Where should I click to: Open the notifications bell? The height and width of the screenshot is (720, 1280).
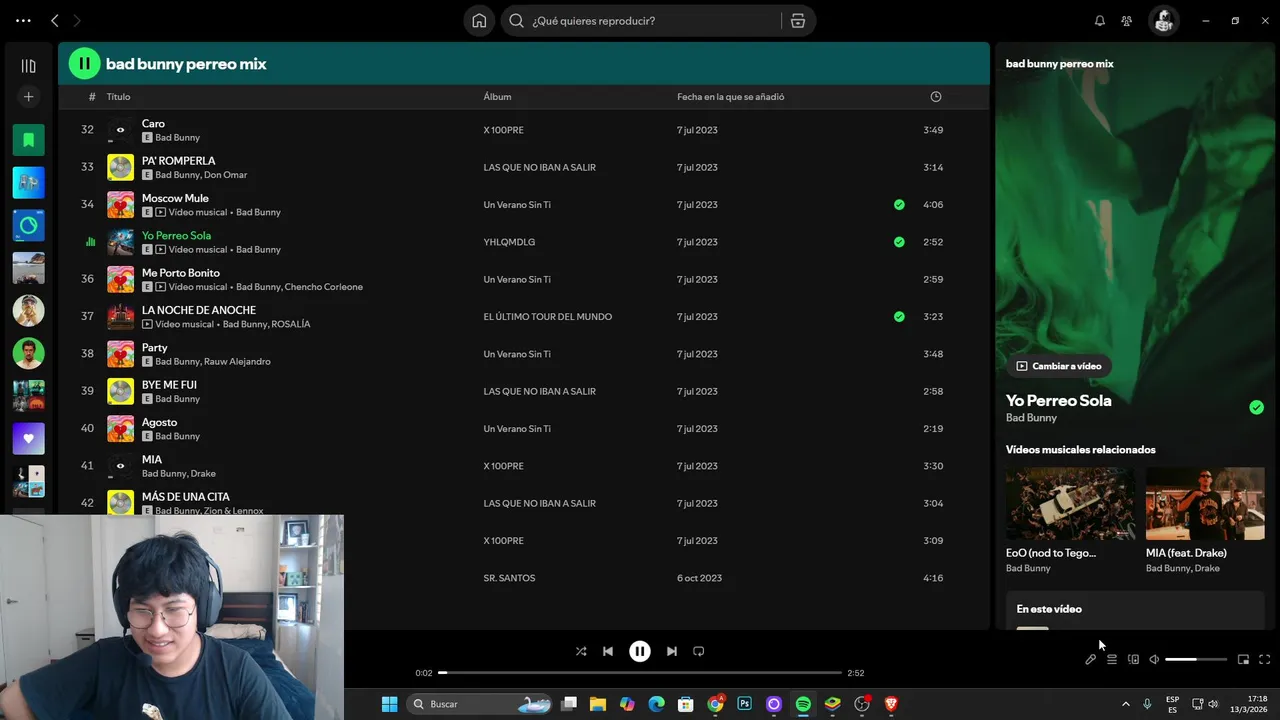[x=1099, y=20]
